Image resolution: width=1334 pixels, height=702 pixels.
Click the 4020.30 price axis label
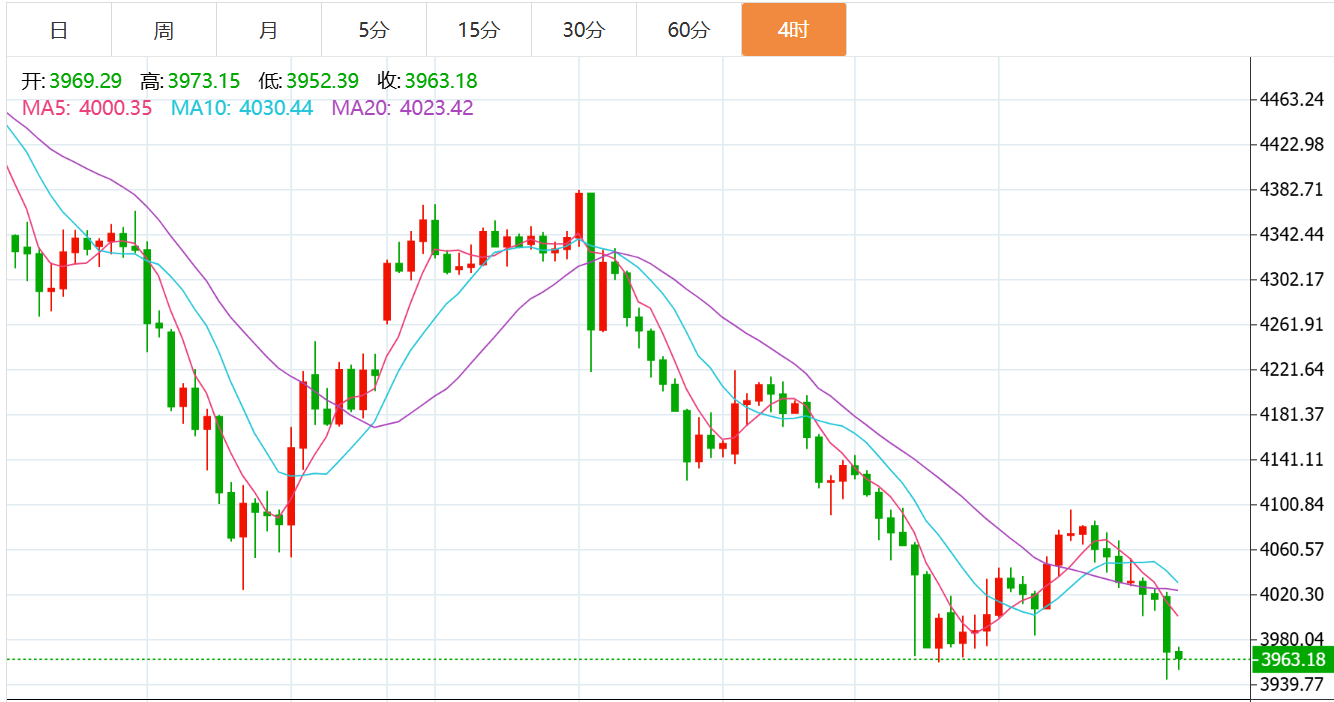coord(1293,594)
